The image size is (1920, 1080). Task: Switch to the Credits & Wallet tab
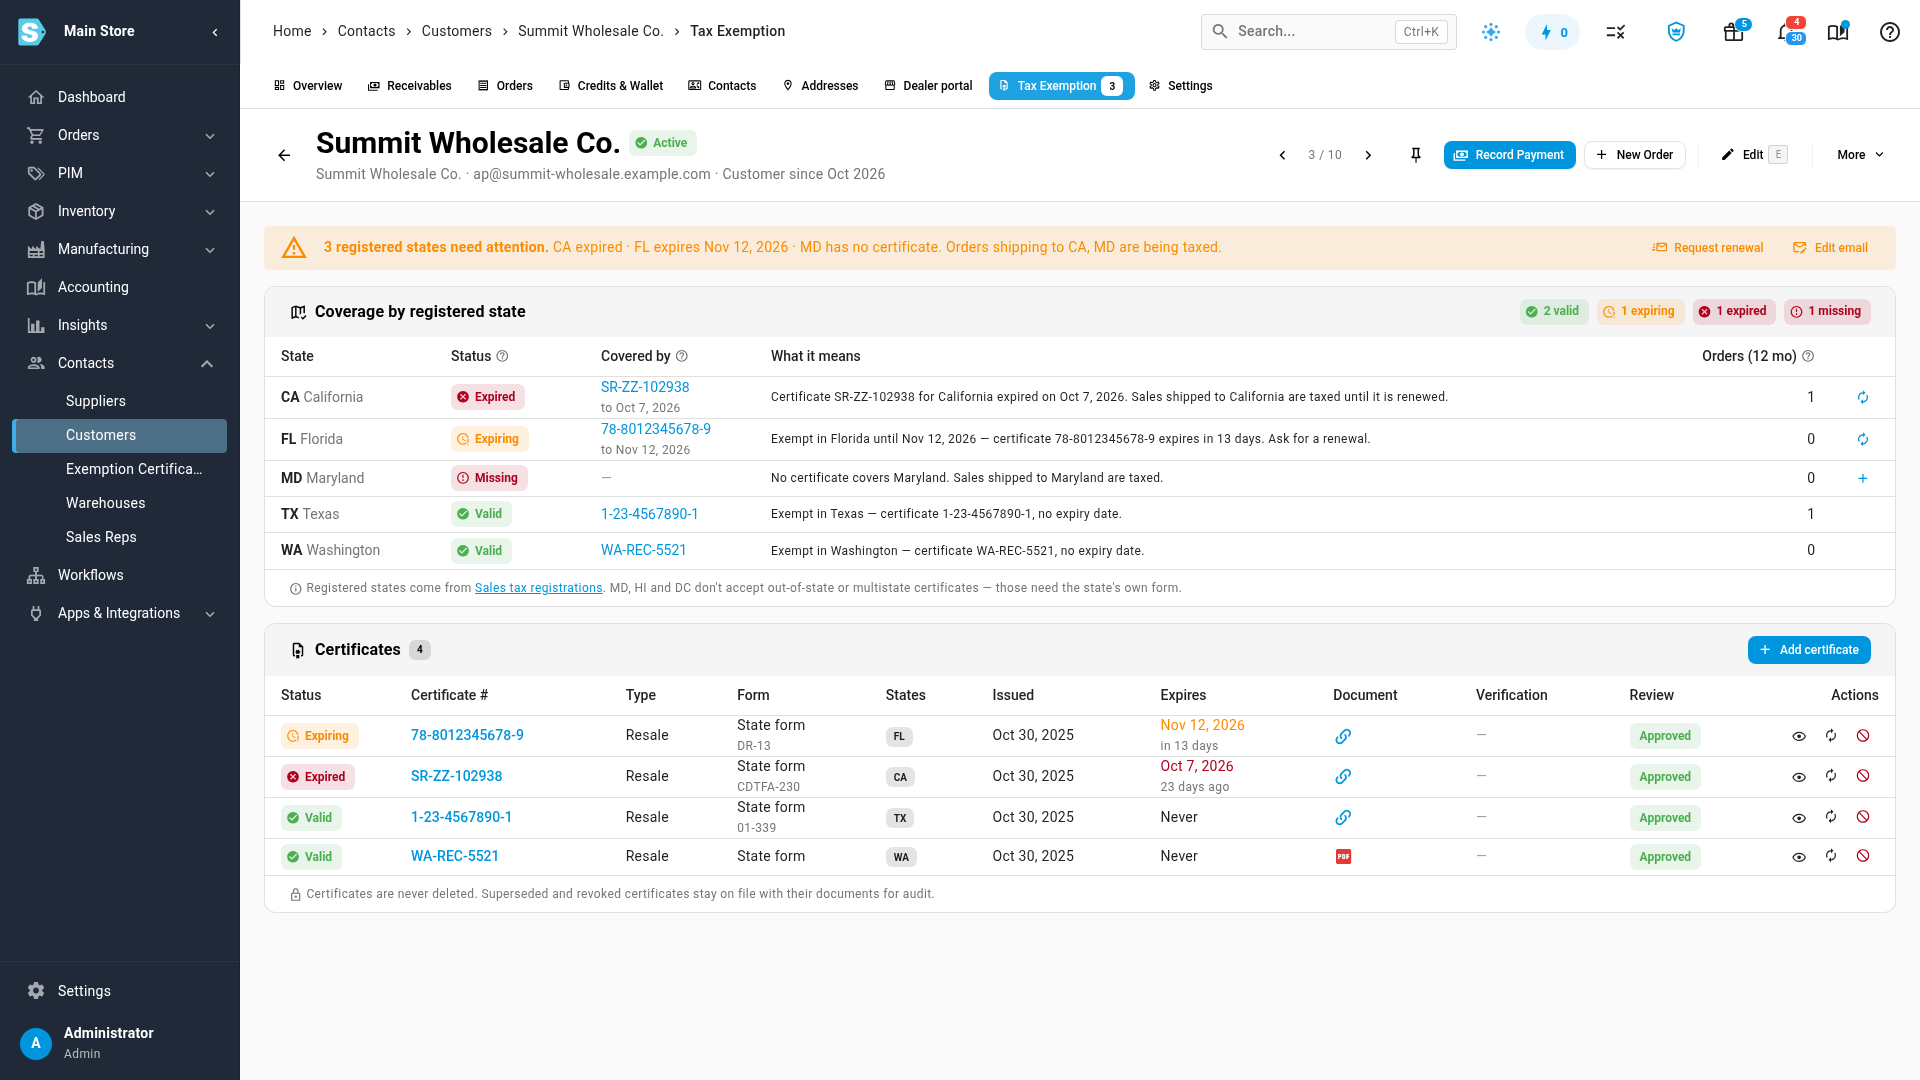coord(611,86)
